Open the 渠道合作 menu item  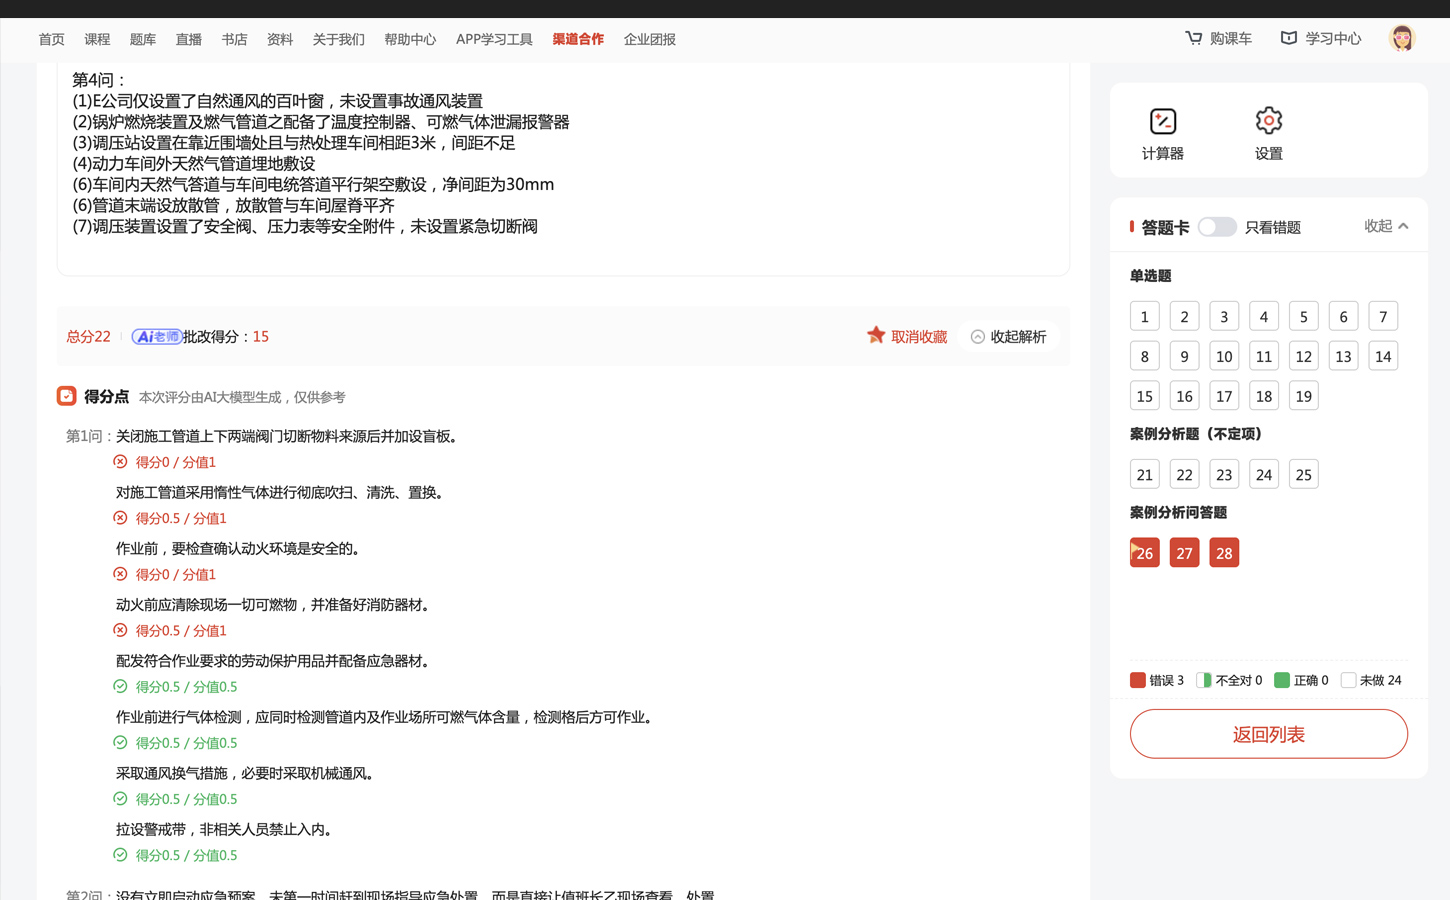578,39
